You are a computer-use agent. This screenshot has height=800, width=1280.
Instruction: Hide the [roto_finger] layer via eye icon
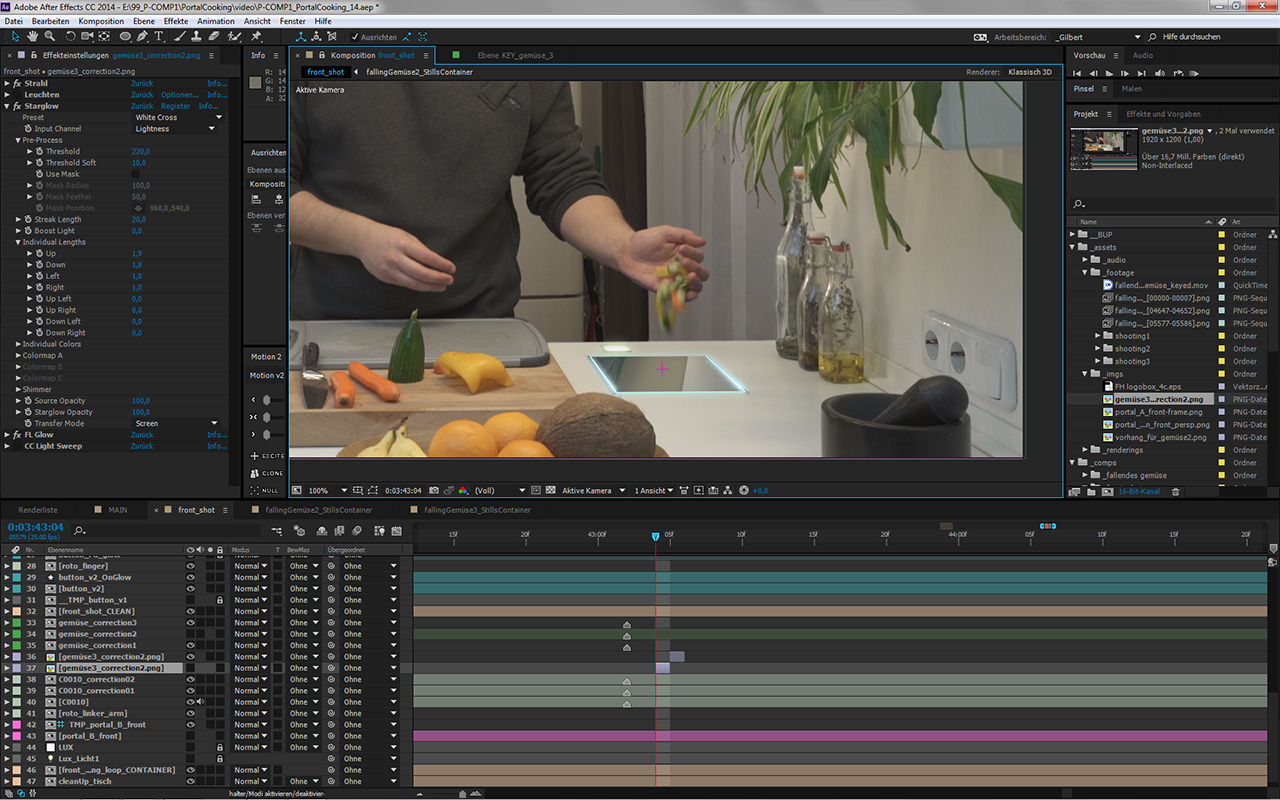(x=190, y=566)
